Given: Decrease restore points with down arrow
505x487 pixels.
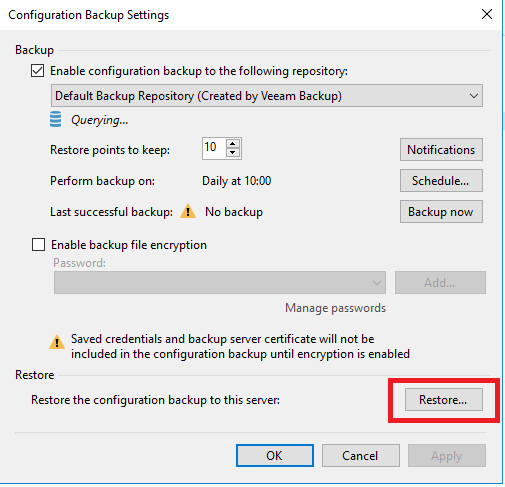Looking at the screenshot, I should point(233,153).
